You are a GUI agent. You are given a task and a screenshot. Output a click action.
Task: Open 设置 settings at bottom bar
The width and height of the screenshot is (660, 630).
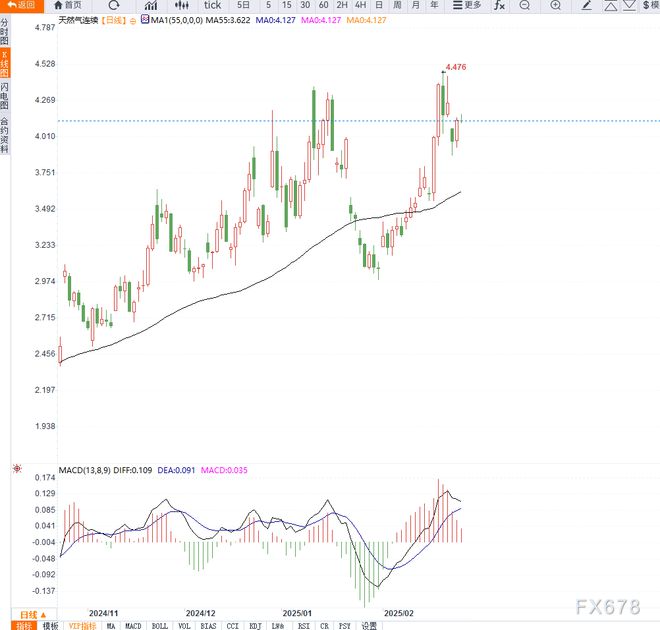369,626
